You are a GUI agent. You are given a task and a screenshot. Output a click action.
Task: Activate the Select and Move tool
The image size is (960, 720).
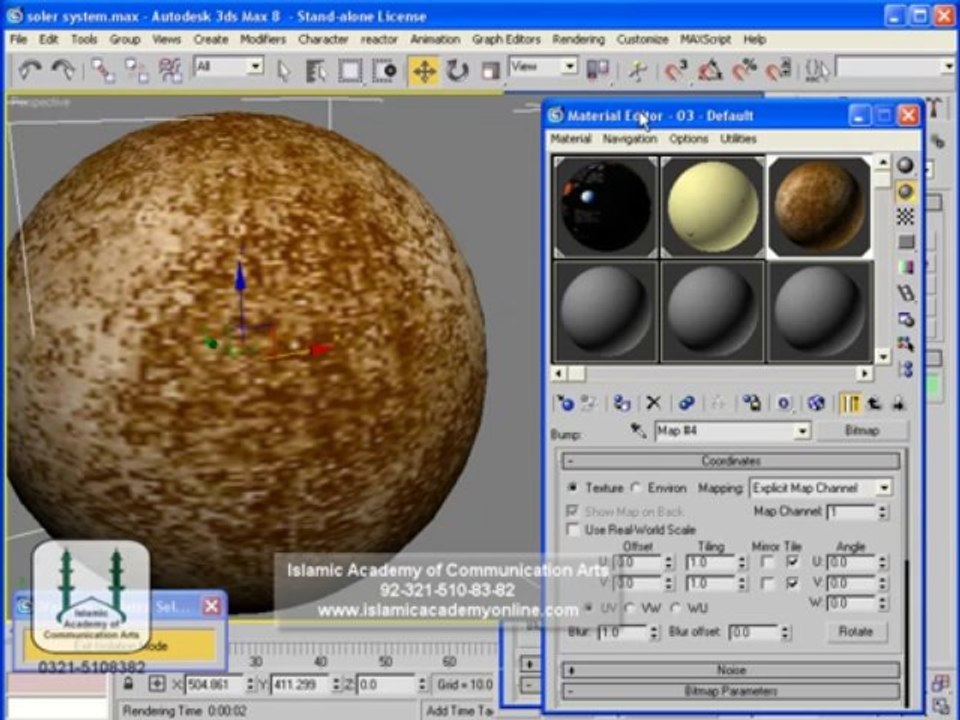pyautogui.click(x=424, y=71)
